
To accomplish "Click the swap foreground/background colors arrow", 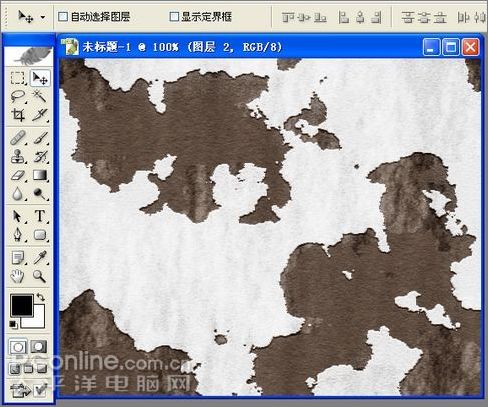I will (x=40, y=297).
